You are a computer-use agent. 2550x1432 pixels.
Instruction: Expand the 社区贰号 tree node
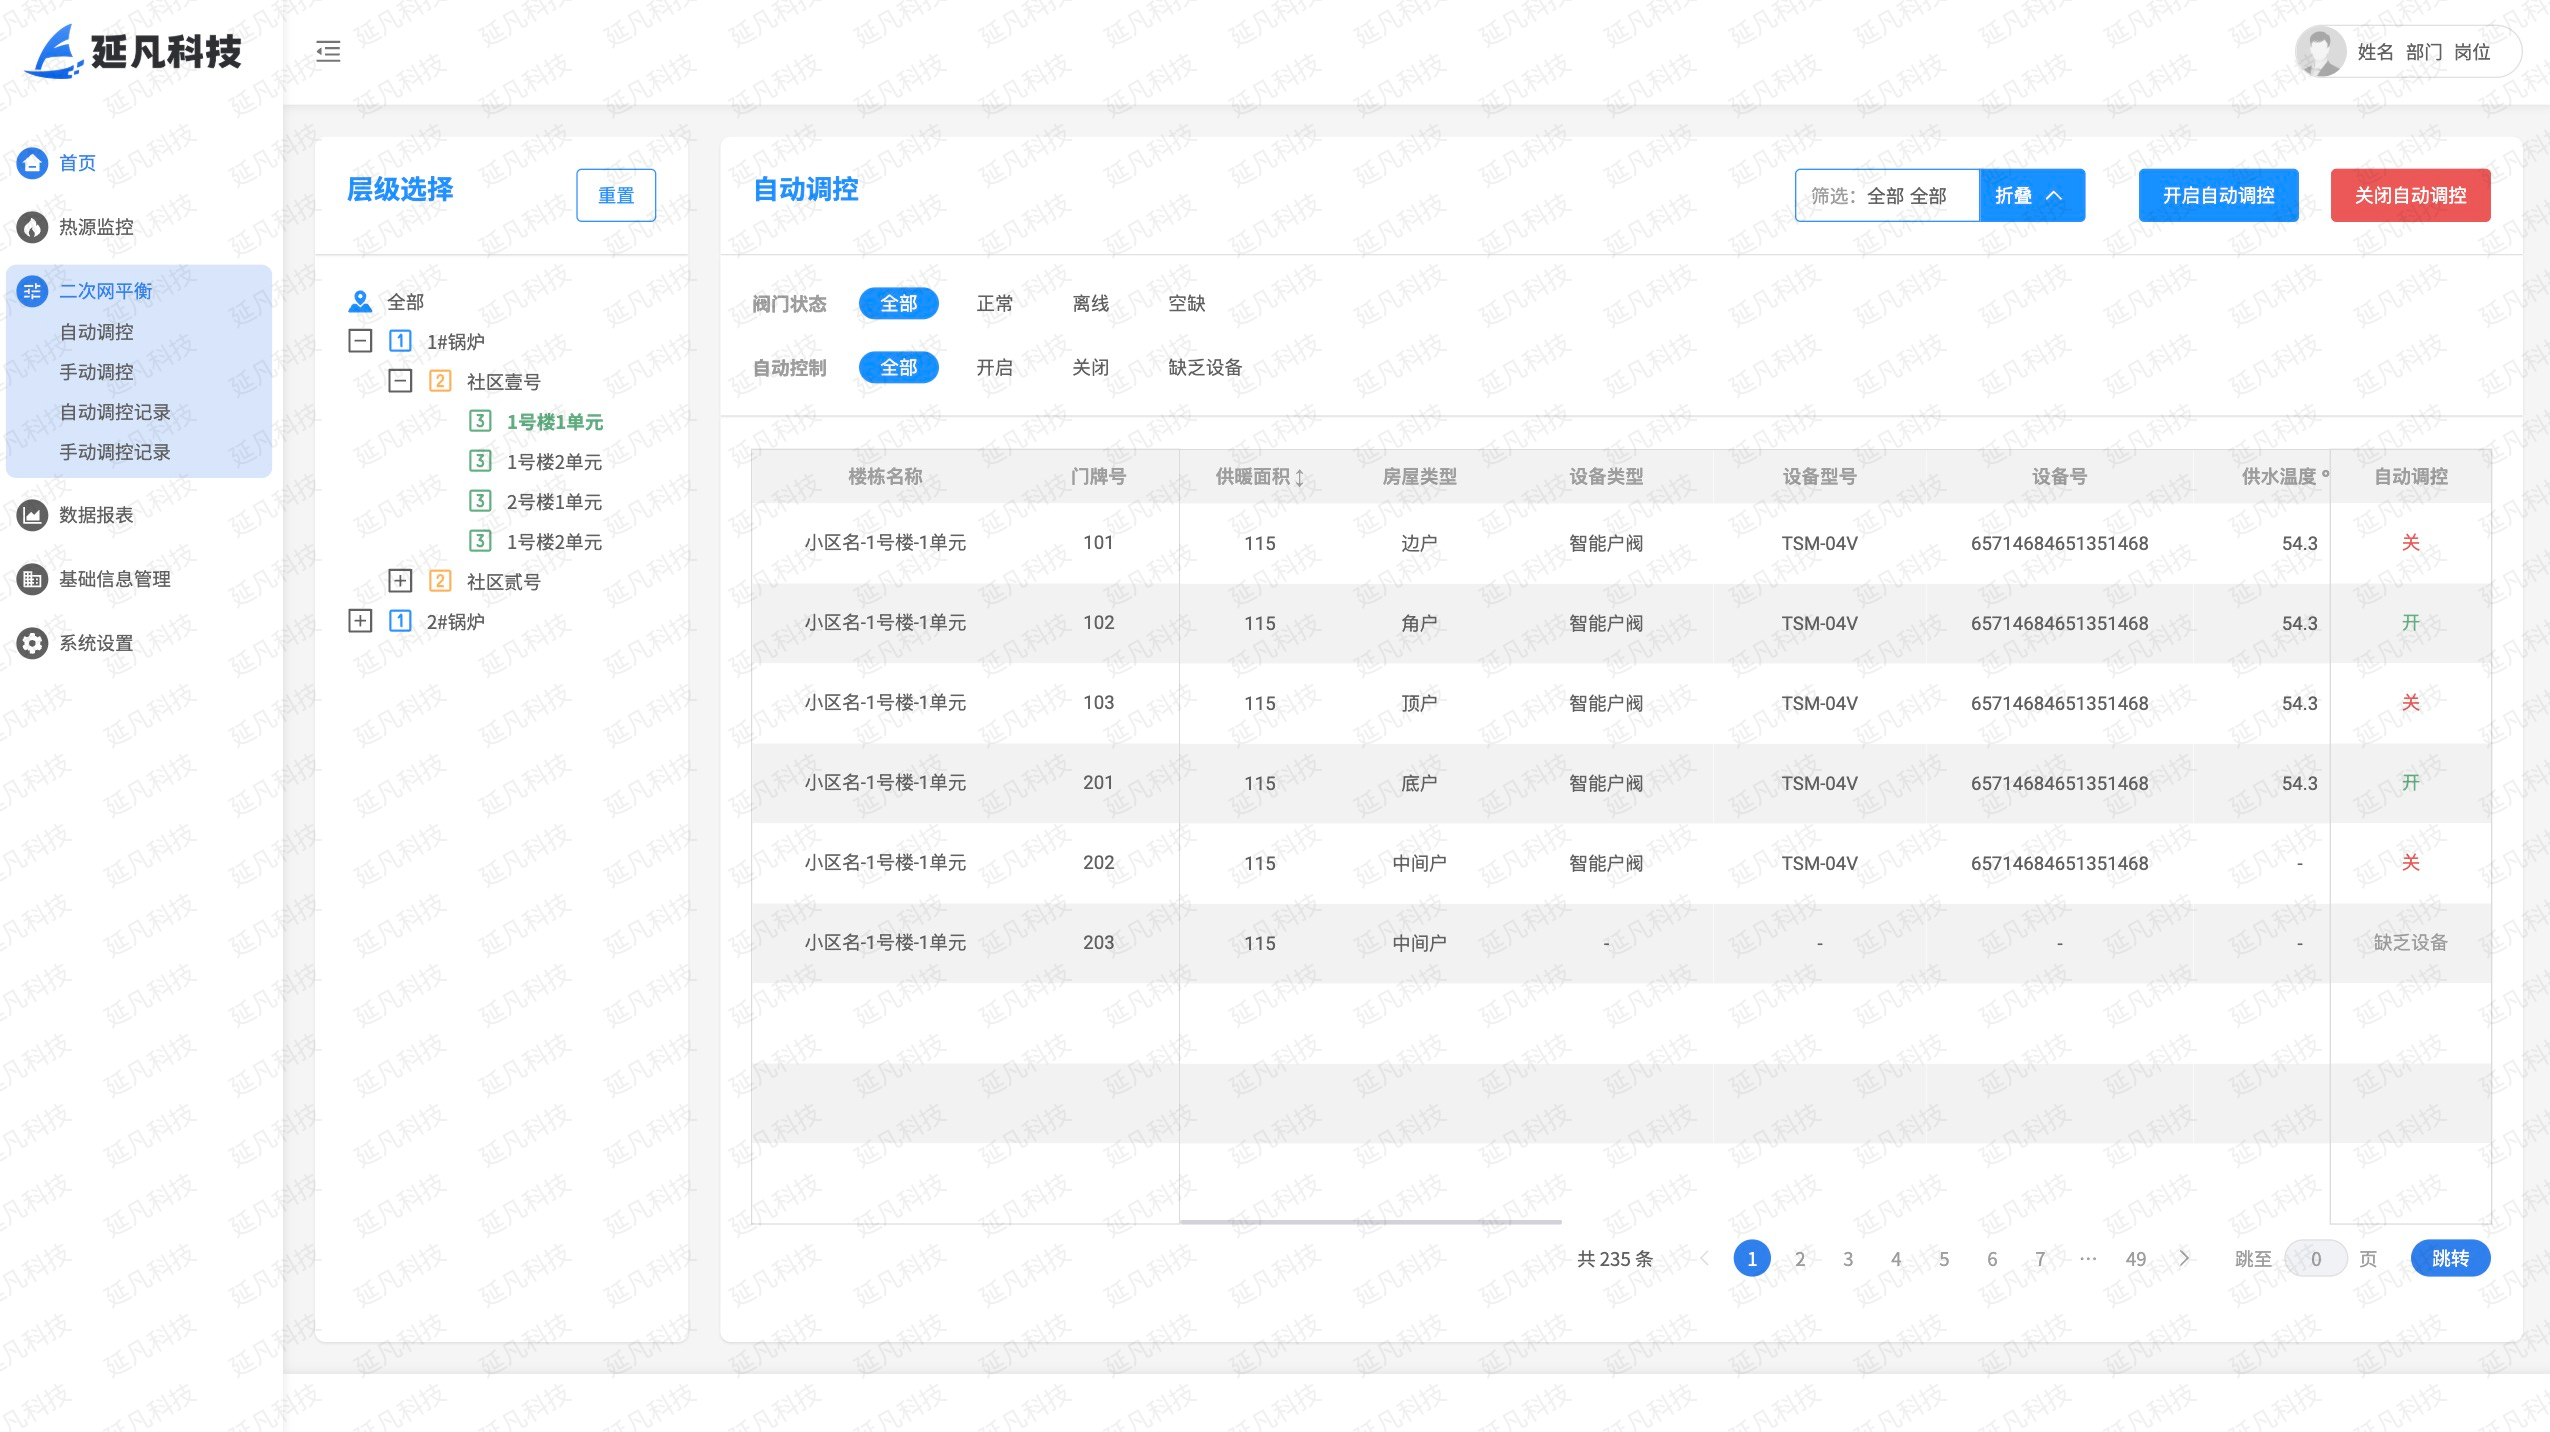(400, 581)
